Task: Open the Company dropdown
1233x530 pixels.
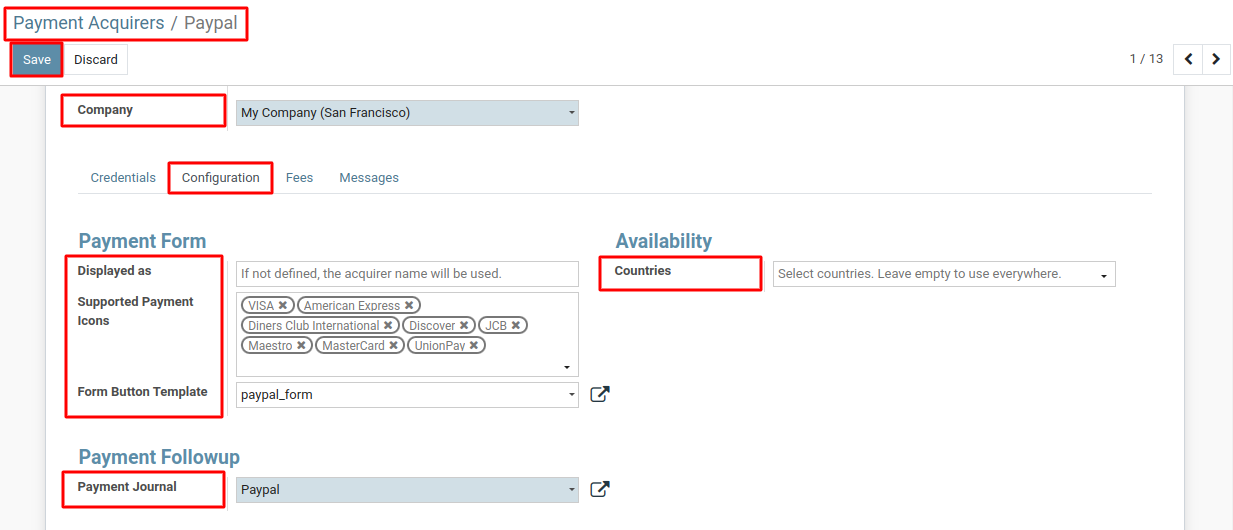Action: pyautogui.click(x=407, y=113)
